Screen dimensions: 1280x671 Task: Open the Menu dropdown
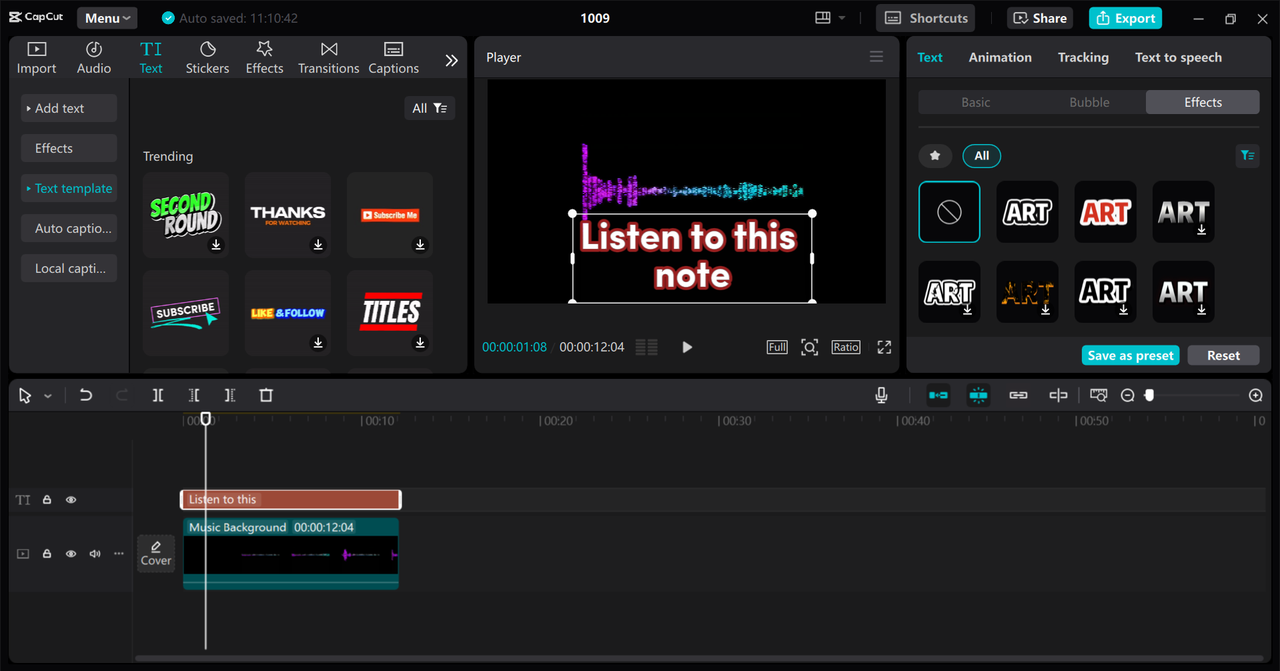pyautogui.click(x=107, y=18)
